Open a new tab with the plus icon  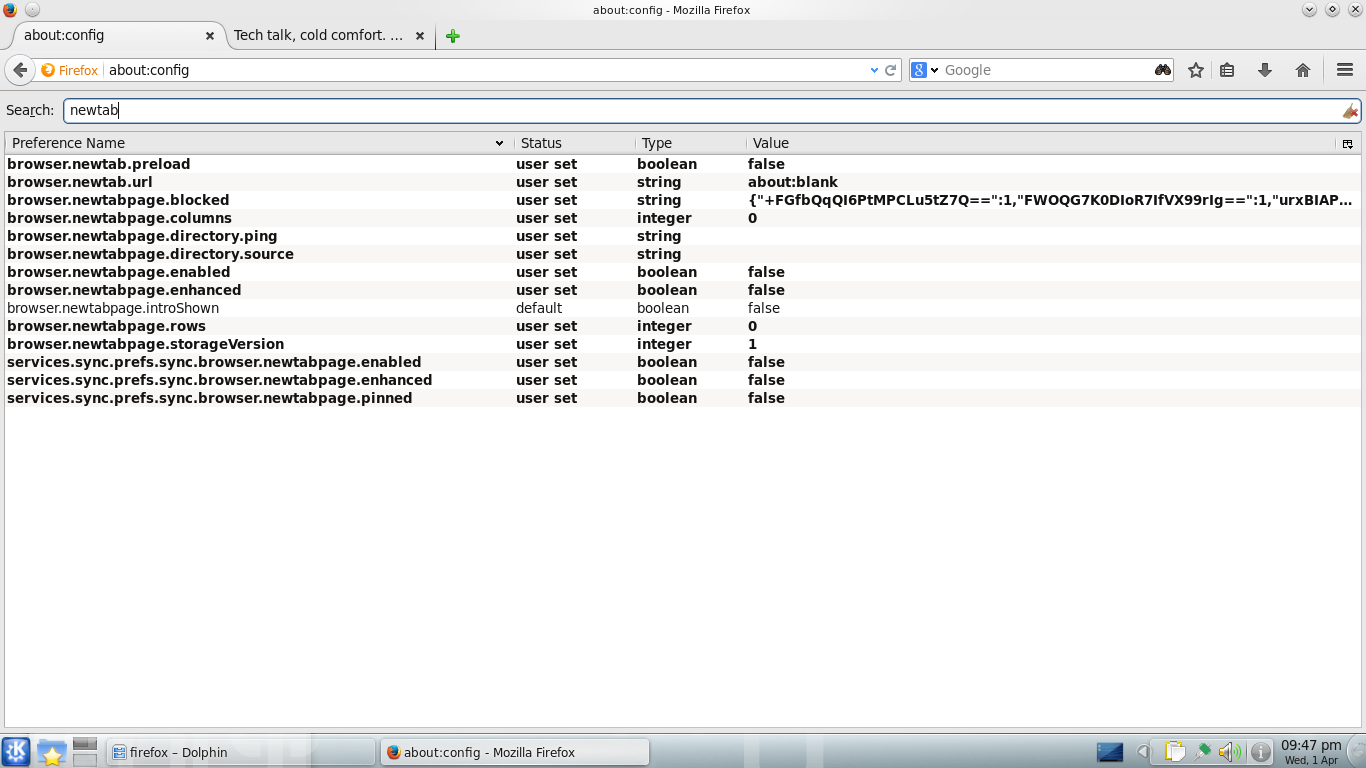(453, 36)
